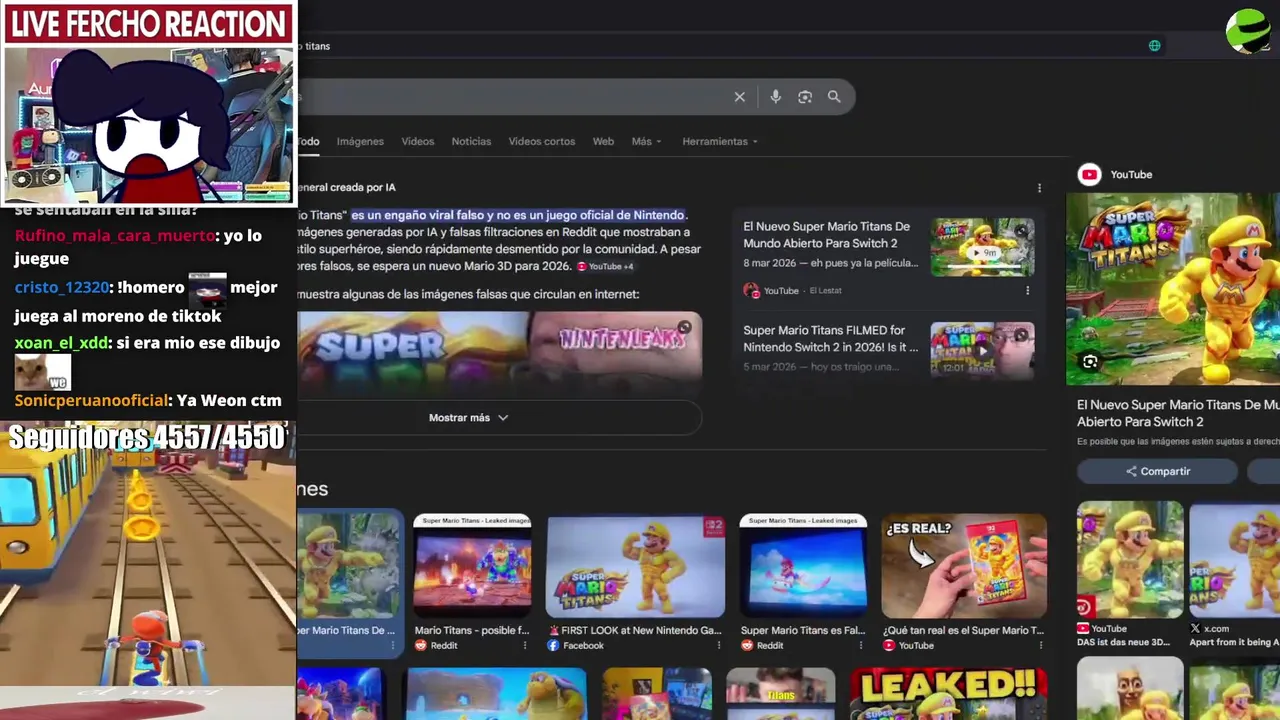Switch to Videos cortos tab
Image resolution: width=1280 pixels, height=720 pixels.
(x=542, y=142)
